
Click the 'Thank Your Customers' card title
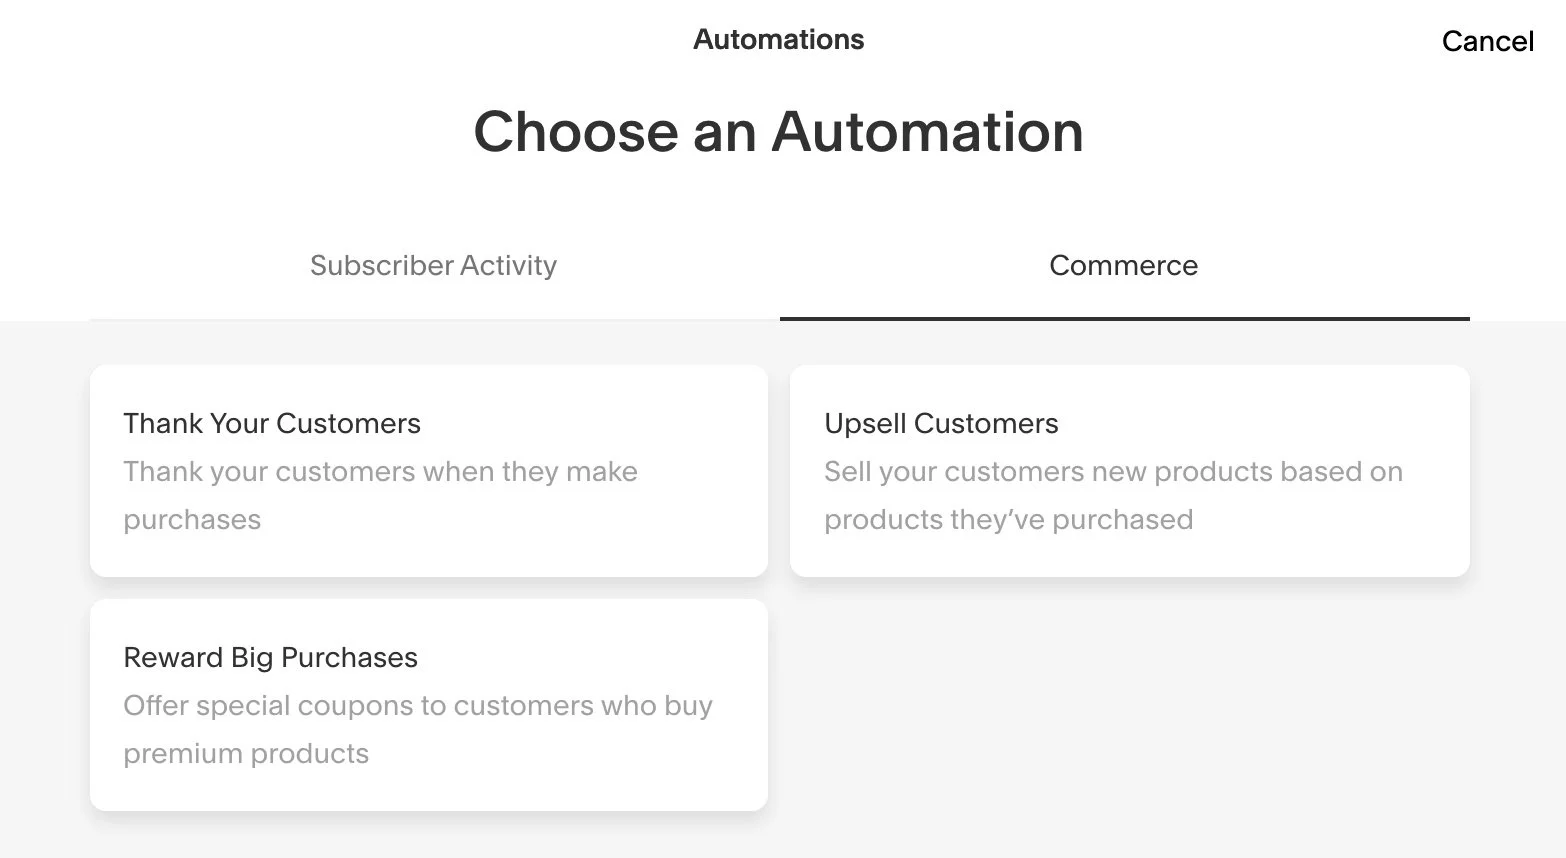point(272,423)
